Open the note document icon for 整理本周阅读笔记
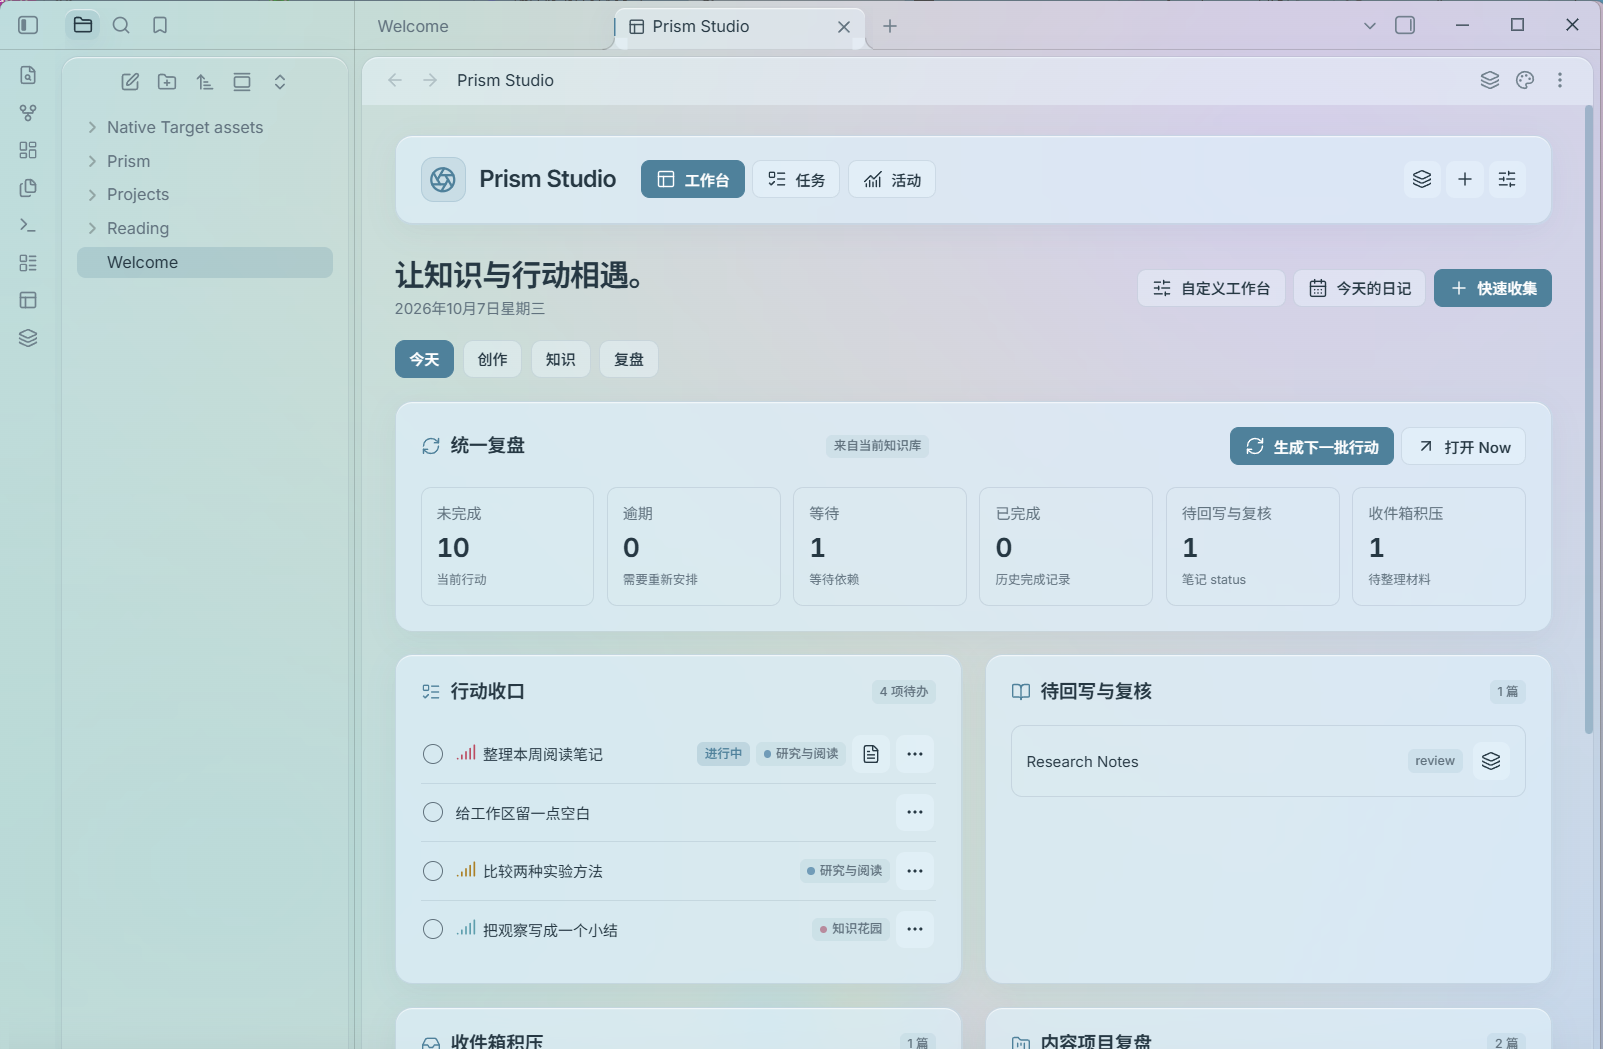The height and width of the screenshot is (1049, 1603). click(x=871, y=754)
